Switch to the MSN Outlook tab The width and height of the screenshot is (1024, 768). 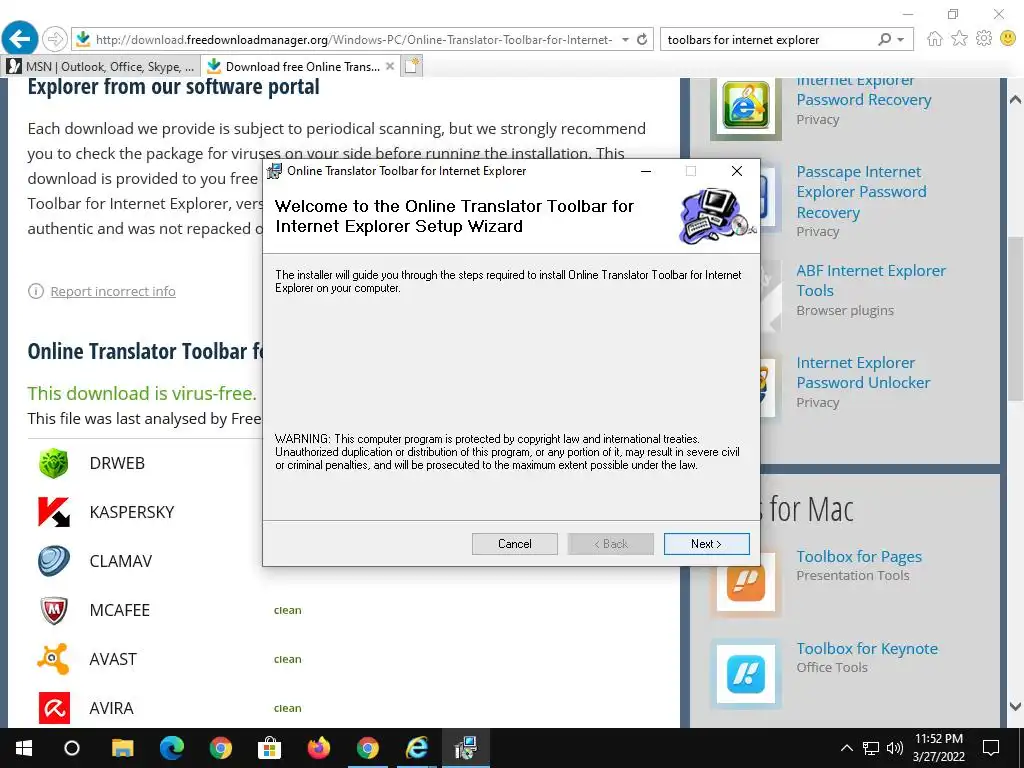(x=101, y=67)
